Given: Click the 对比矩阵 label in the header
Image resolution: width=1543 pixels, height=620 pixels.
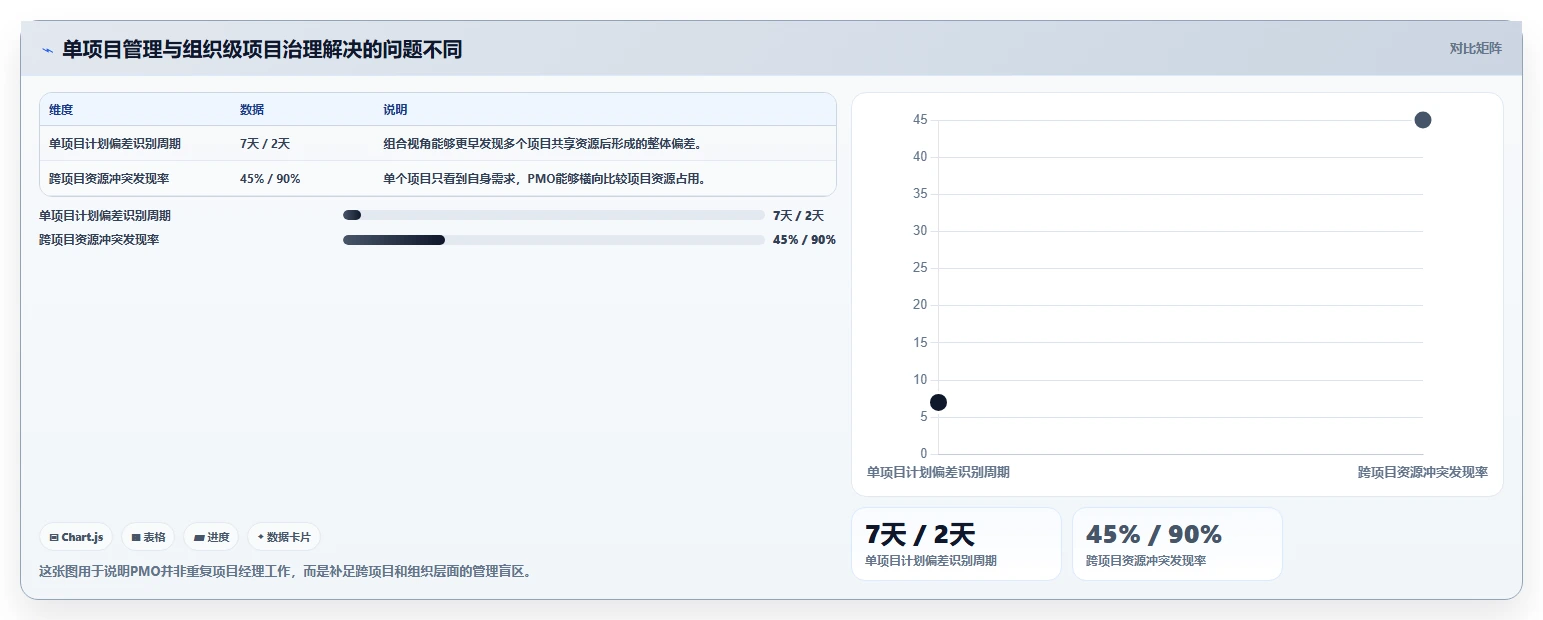Looking at the screenshot, I should pyautogui.click(x=1475, y=48).
